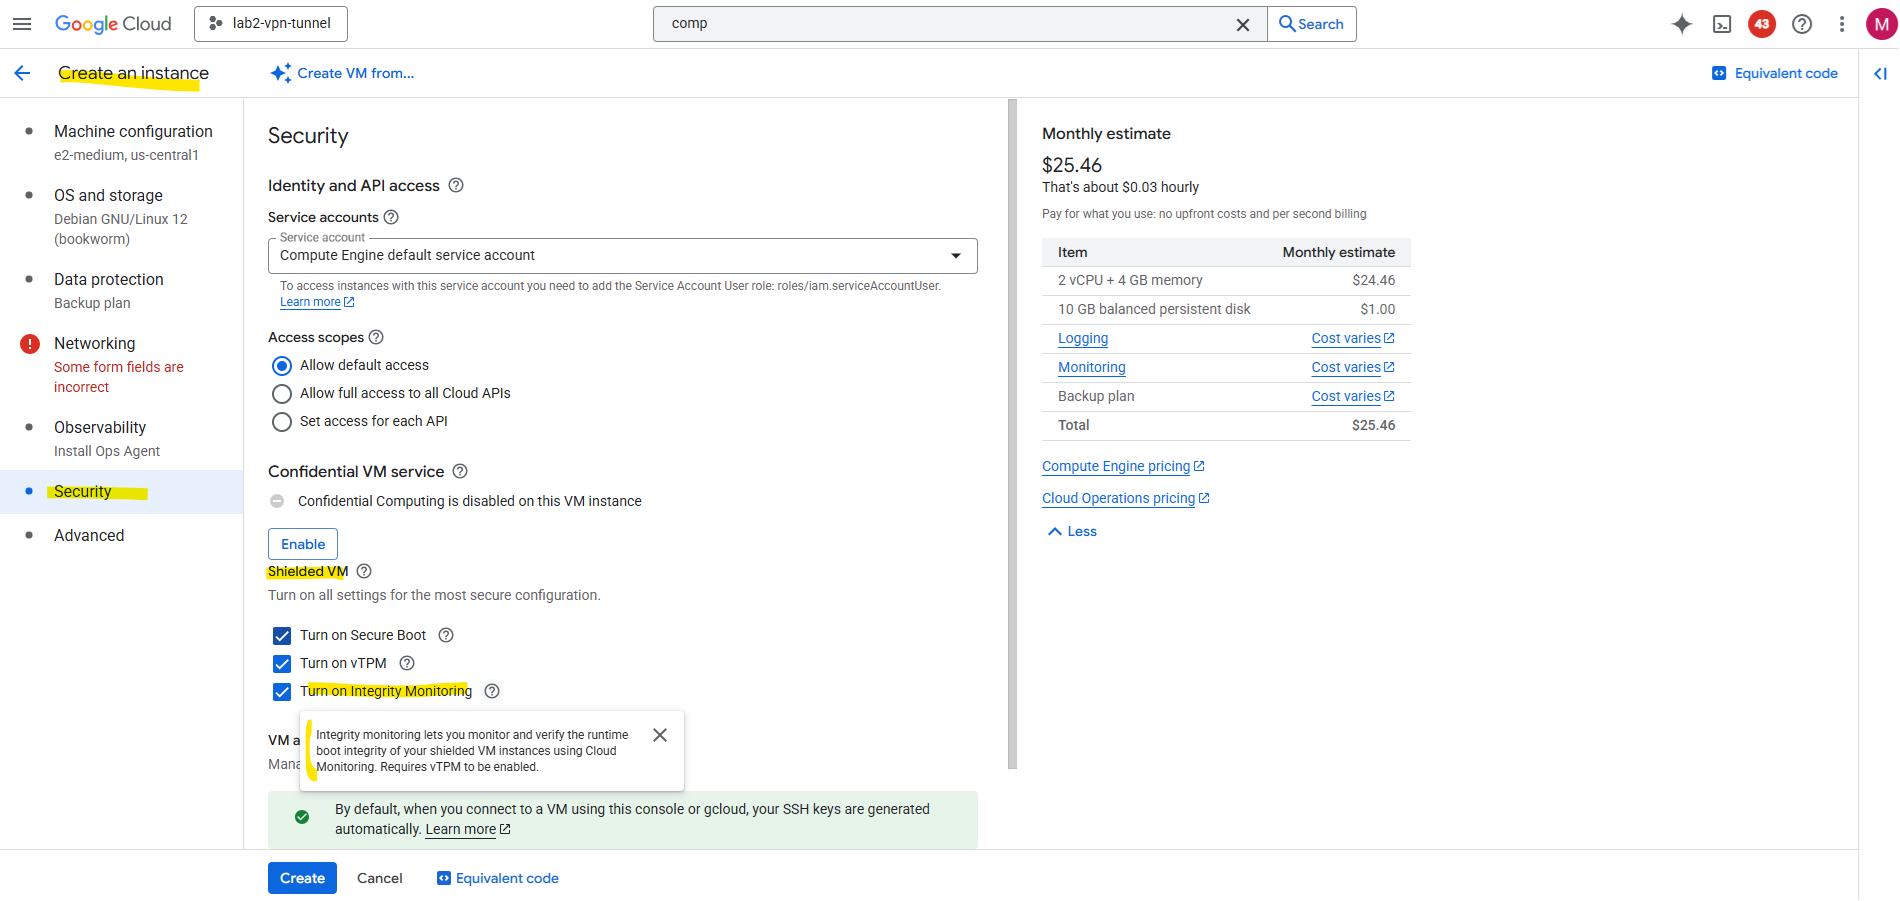
Task: Close the Integrity Monitoring tooltip
Action: click(x=660, y=735)
